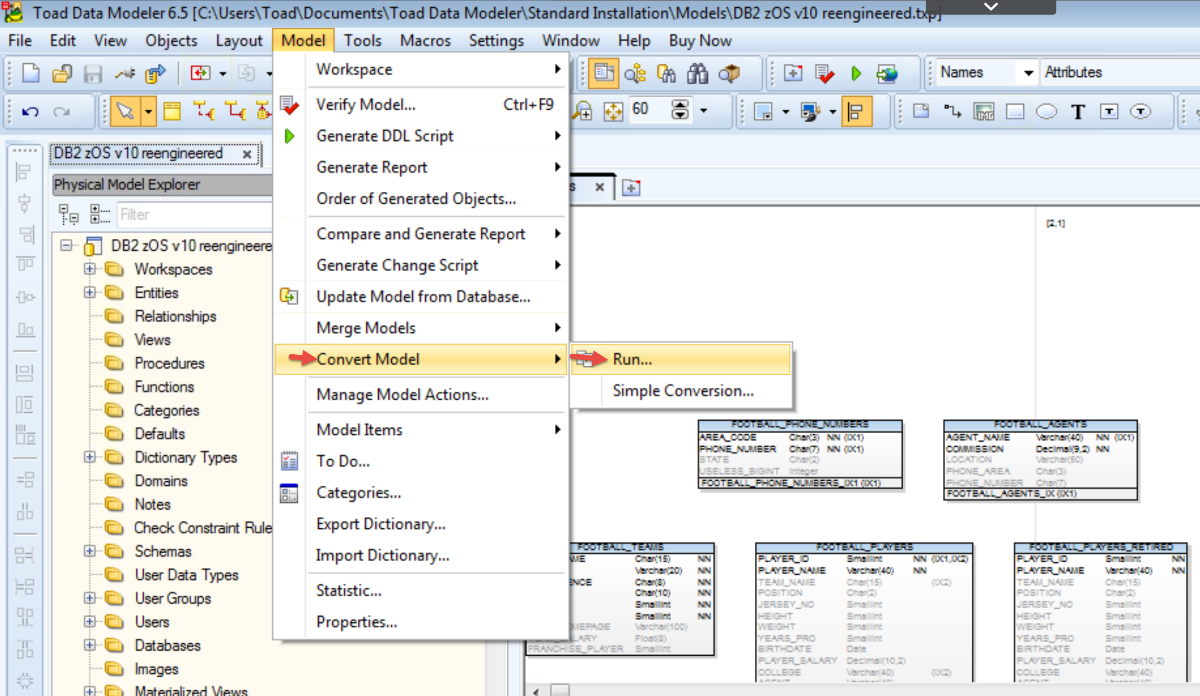Open Categories... from the Model menu

[422, 492]
